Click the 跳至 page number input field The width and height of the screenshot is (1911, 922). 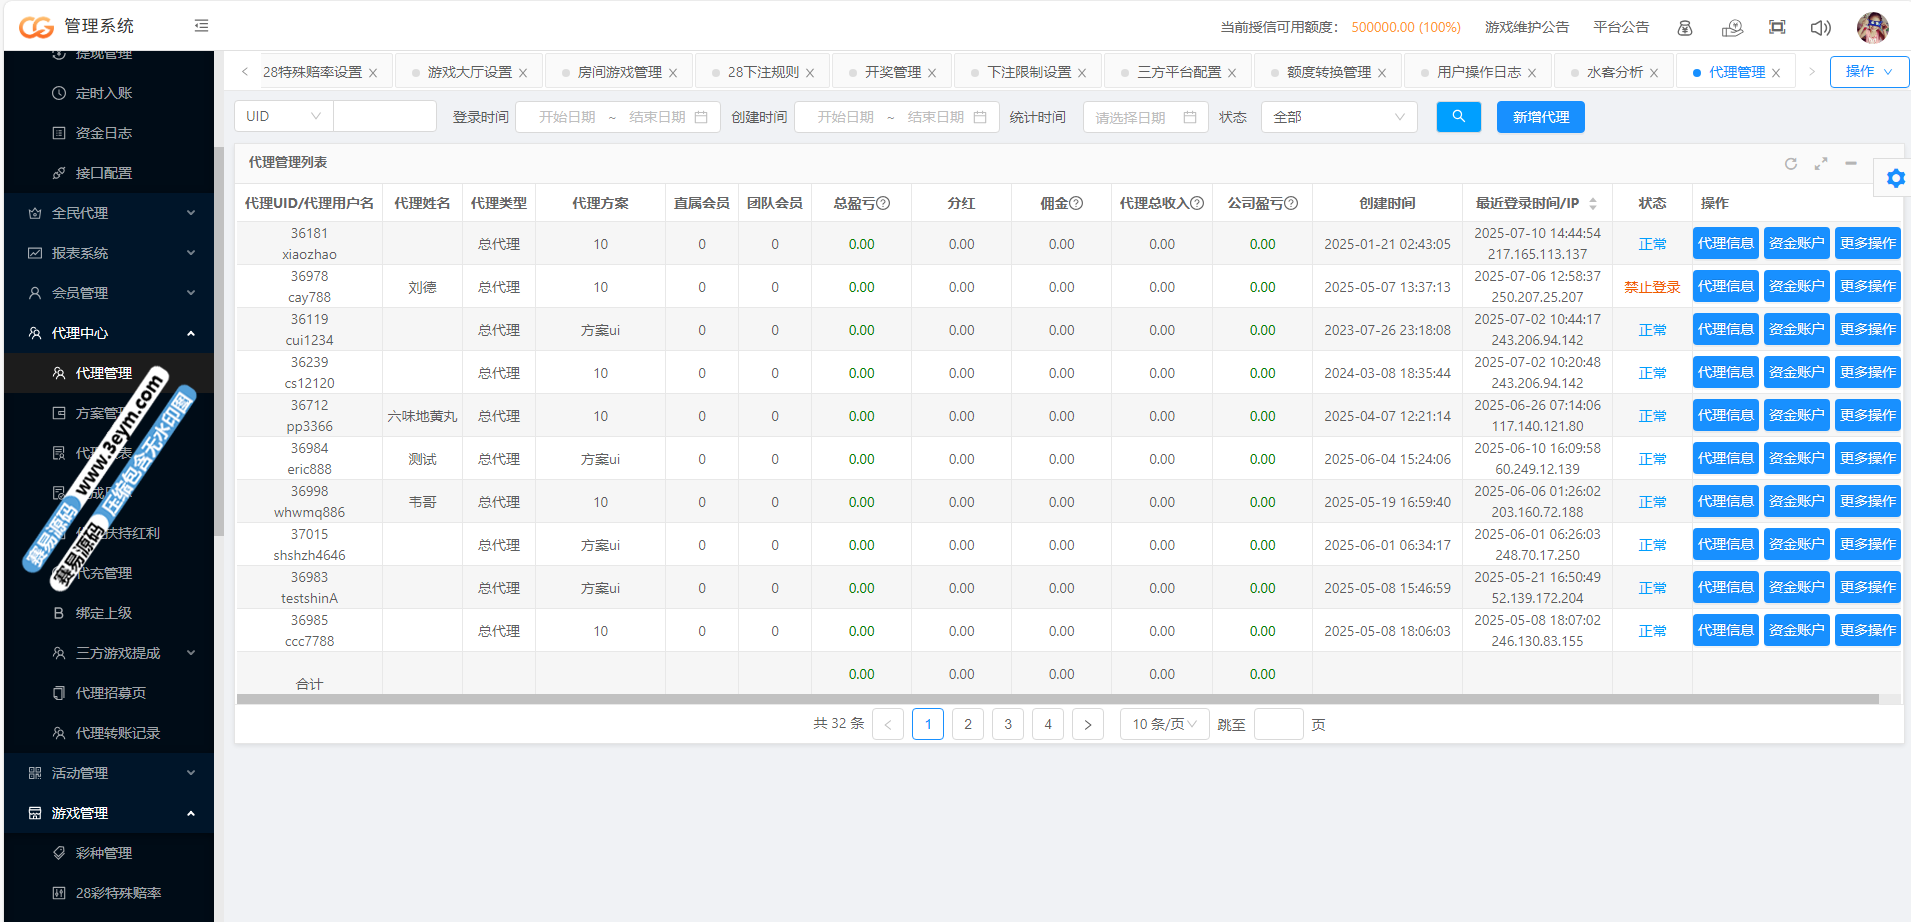pyautogui.click(x=1278, y=724)
